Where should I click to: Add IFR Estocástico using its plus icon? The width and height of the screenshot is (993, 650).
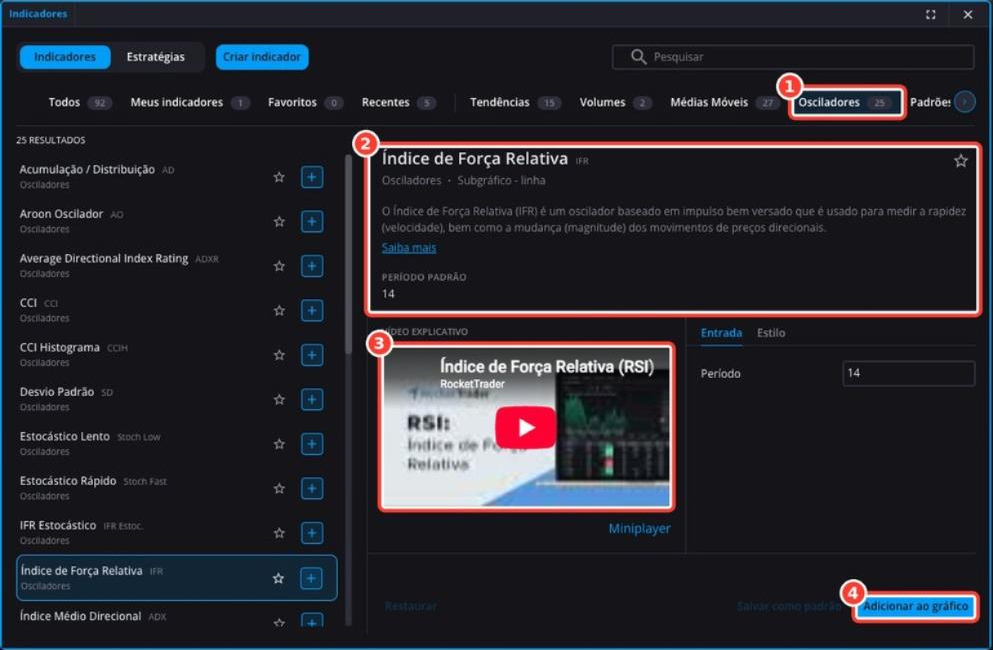(312, 533)
